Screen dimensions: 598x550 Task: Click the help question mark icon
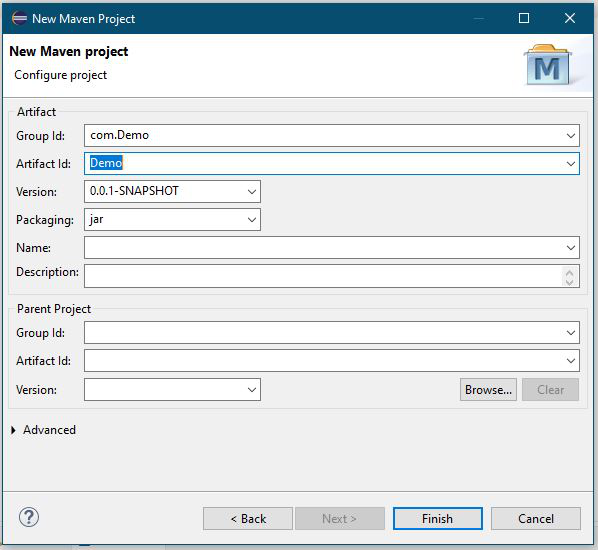tap(29, 518)
